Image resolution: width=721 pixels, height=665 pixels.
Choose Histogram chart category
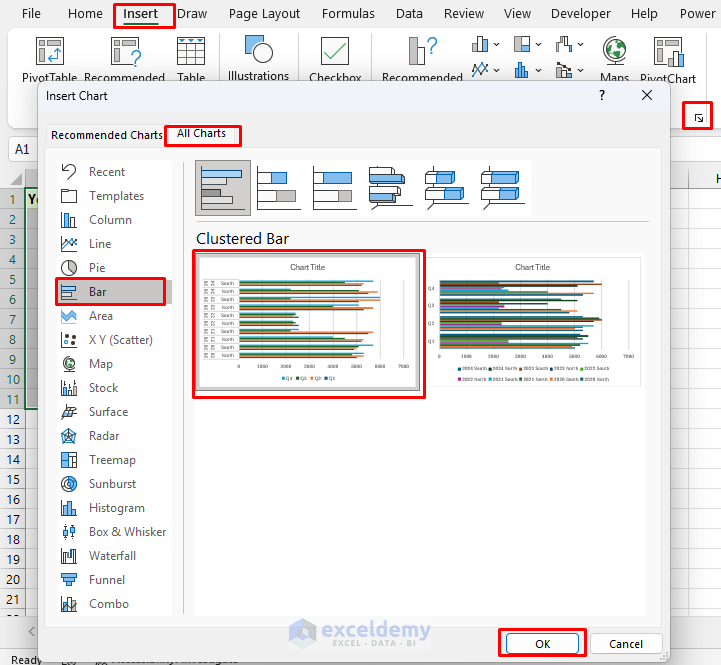[114, 508]
